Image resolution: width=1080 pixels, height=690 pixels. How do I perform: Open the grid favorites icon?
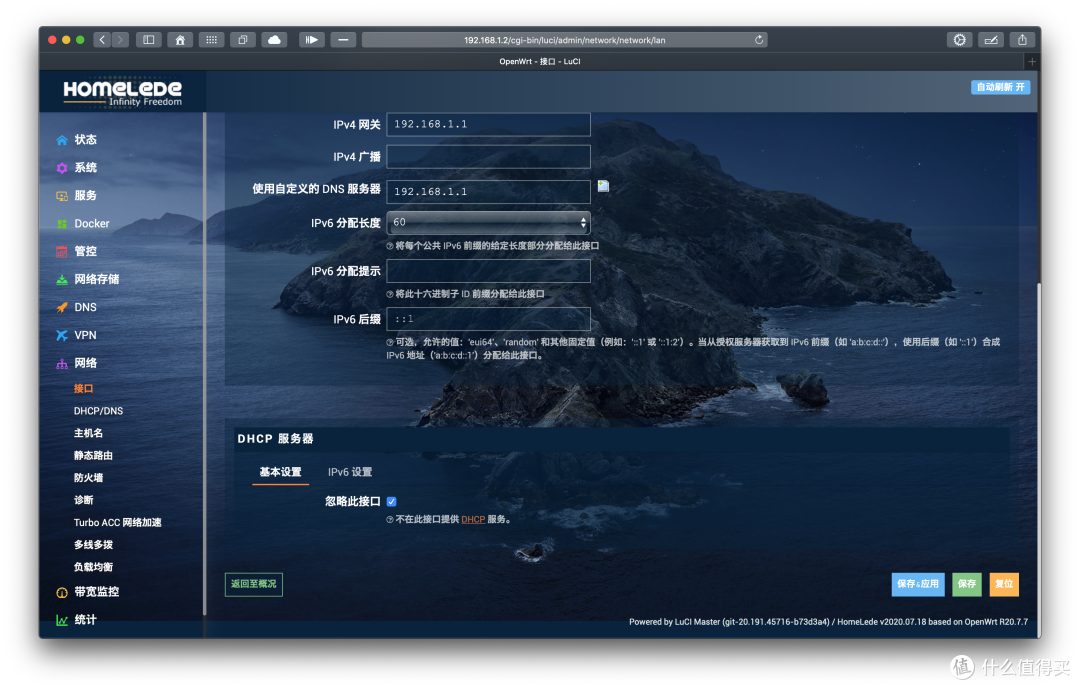coord(211,40)
